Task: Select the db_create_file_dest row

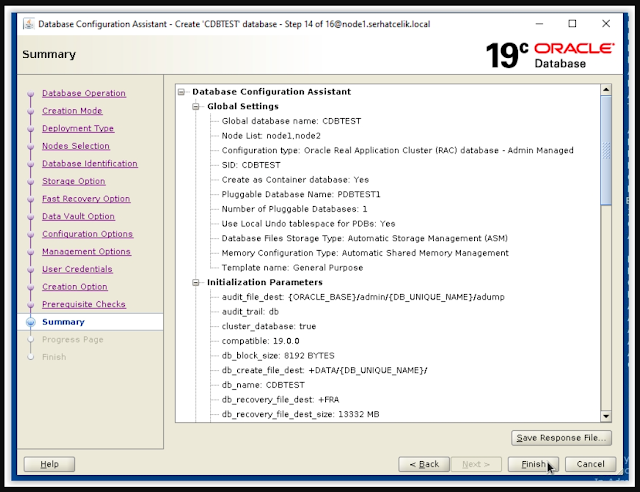Action: pyautogui.click(x=324, y=370)
